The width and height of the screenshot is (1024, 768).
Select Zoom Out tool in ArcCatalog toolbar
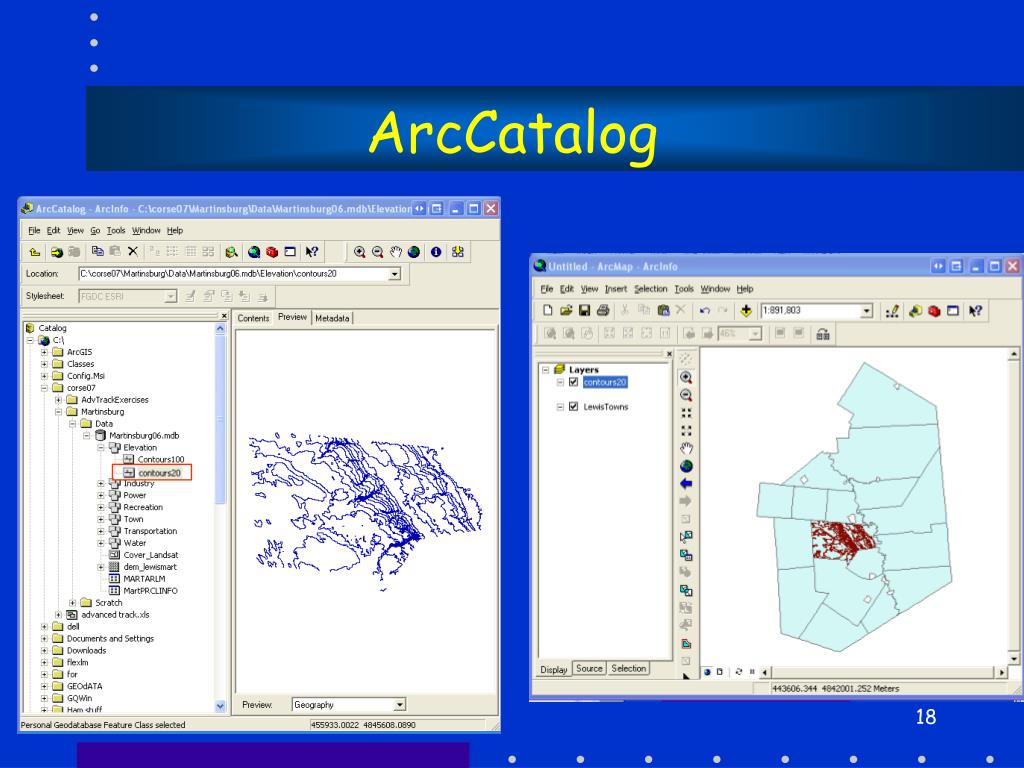[377, 251]
